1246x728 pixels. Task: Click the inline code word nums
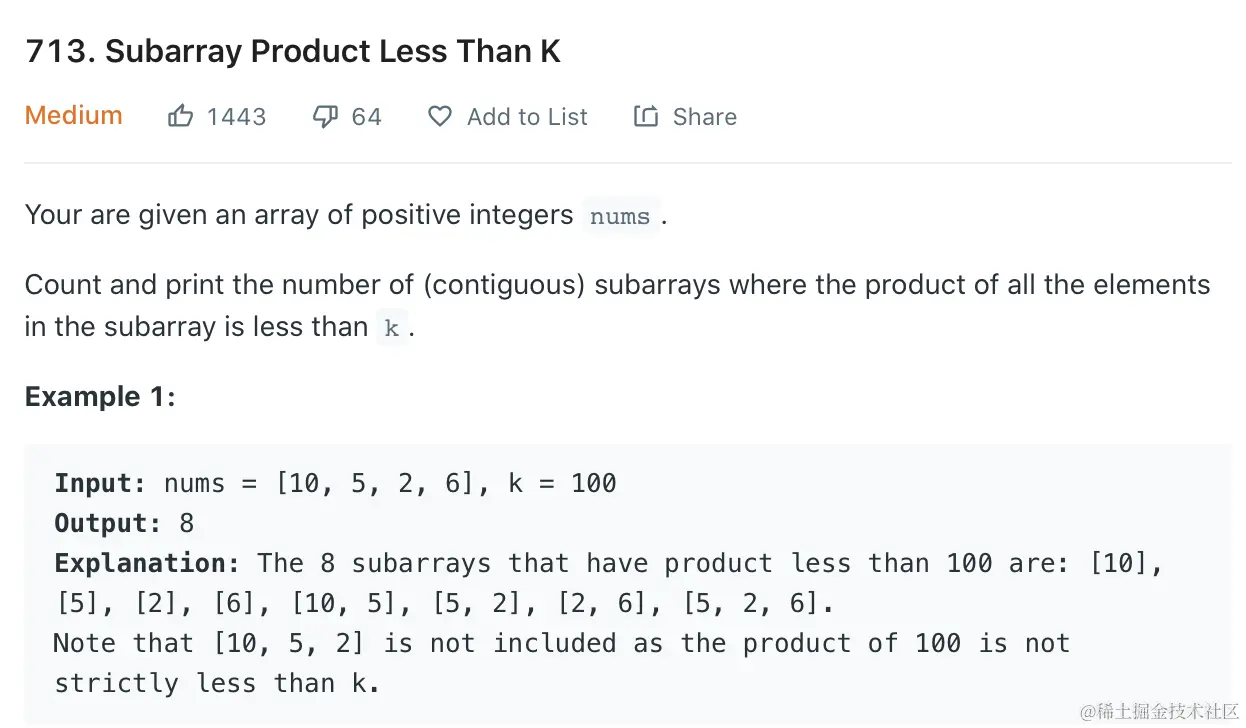click(x=620, y=216)
